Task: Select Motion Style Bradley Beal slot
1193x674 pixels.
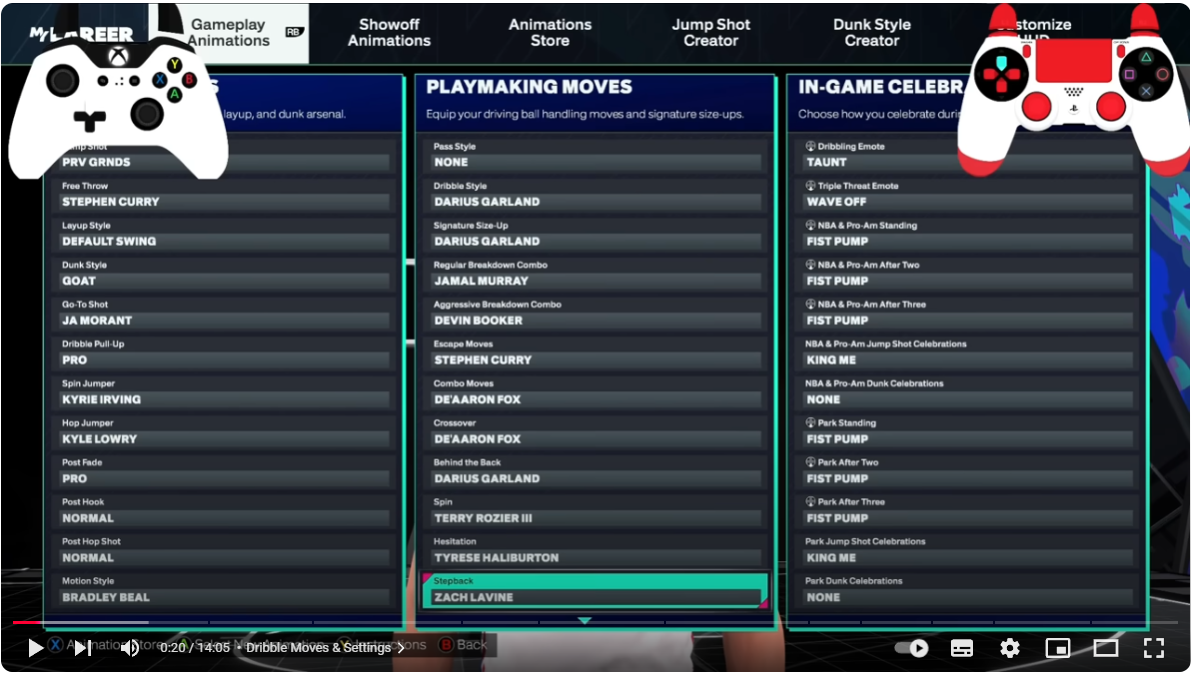Action: (223, 590)
